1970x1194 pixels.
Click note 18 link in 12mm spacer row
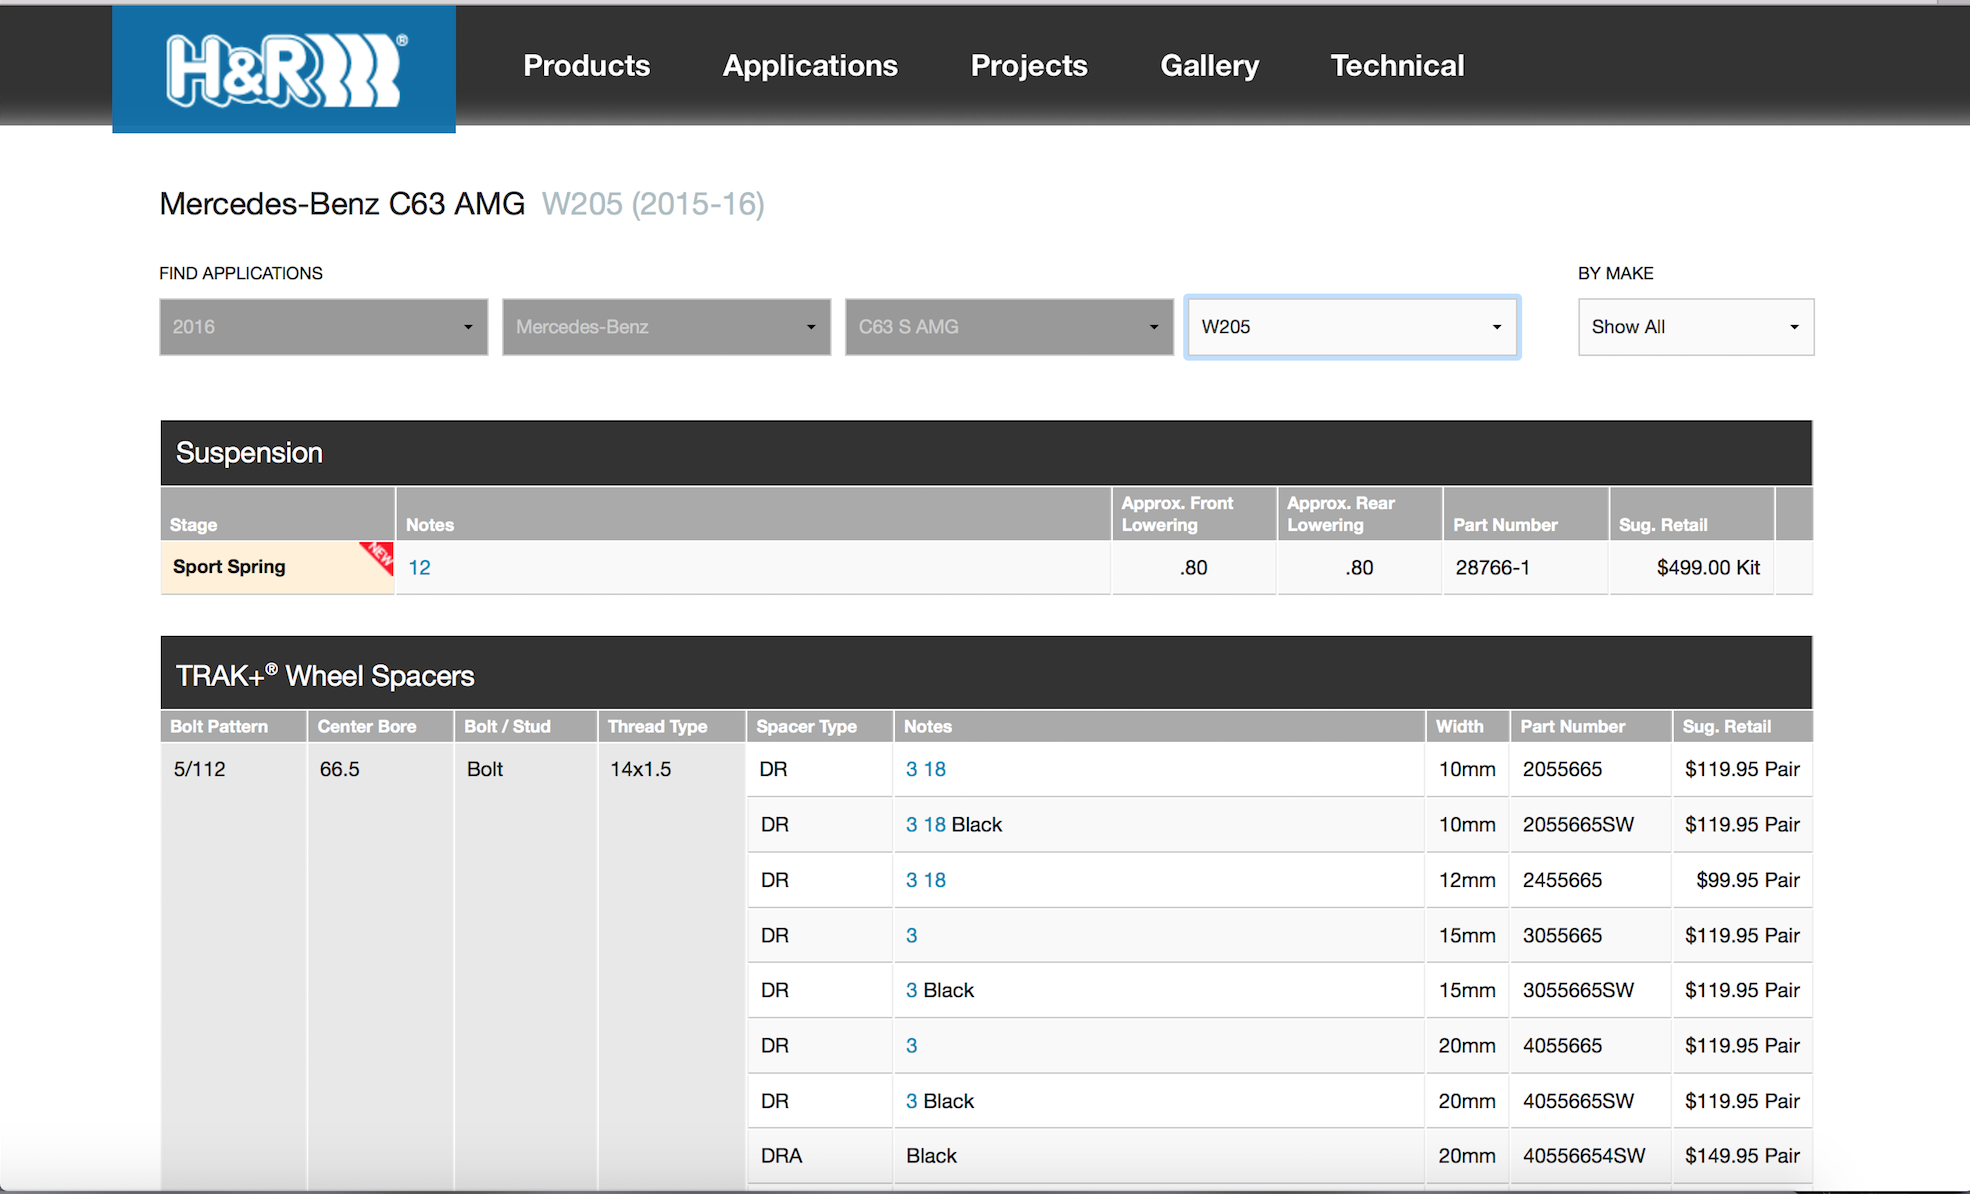coord(935,880)
